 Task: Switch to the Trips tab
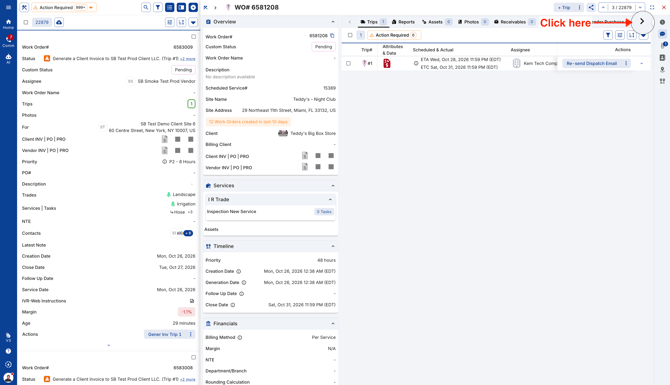click(373, 22)
